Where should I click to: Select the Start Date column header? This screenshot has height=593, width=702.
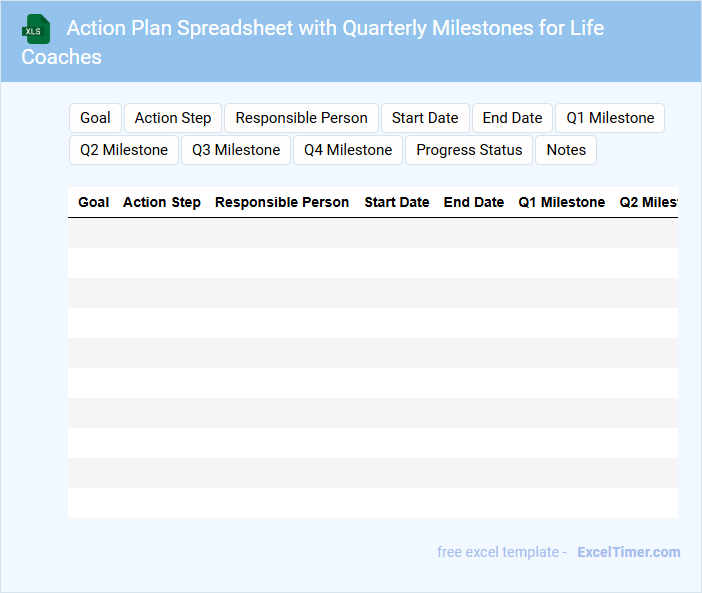[x=397, y=202]
